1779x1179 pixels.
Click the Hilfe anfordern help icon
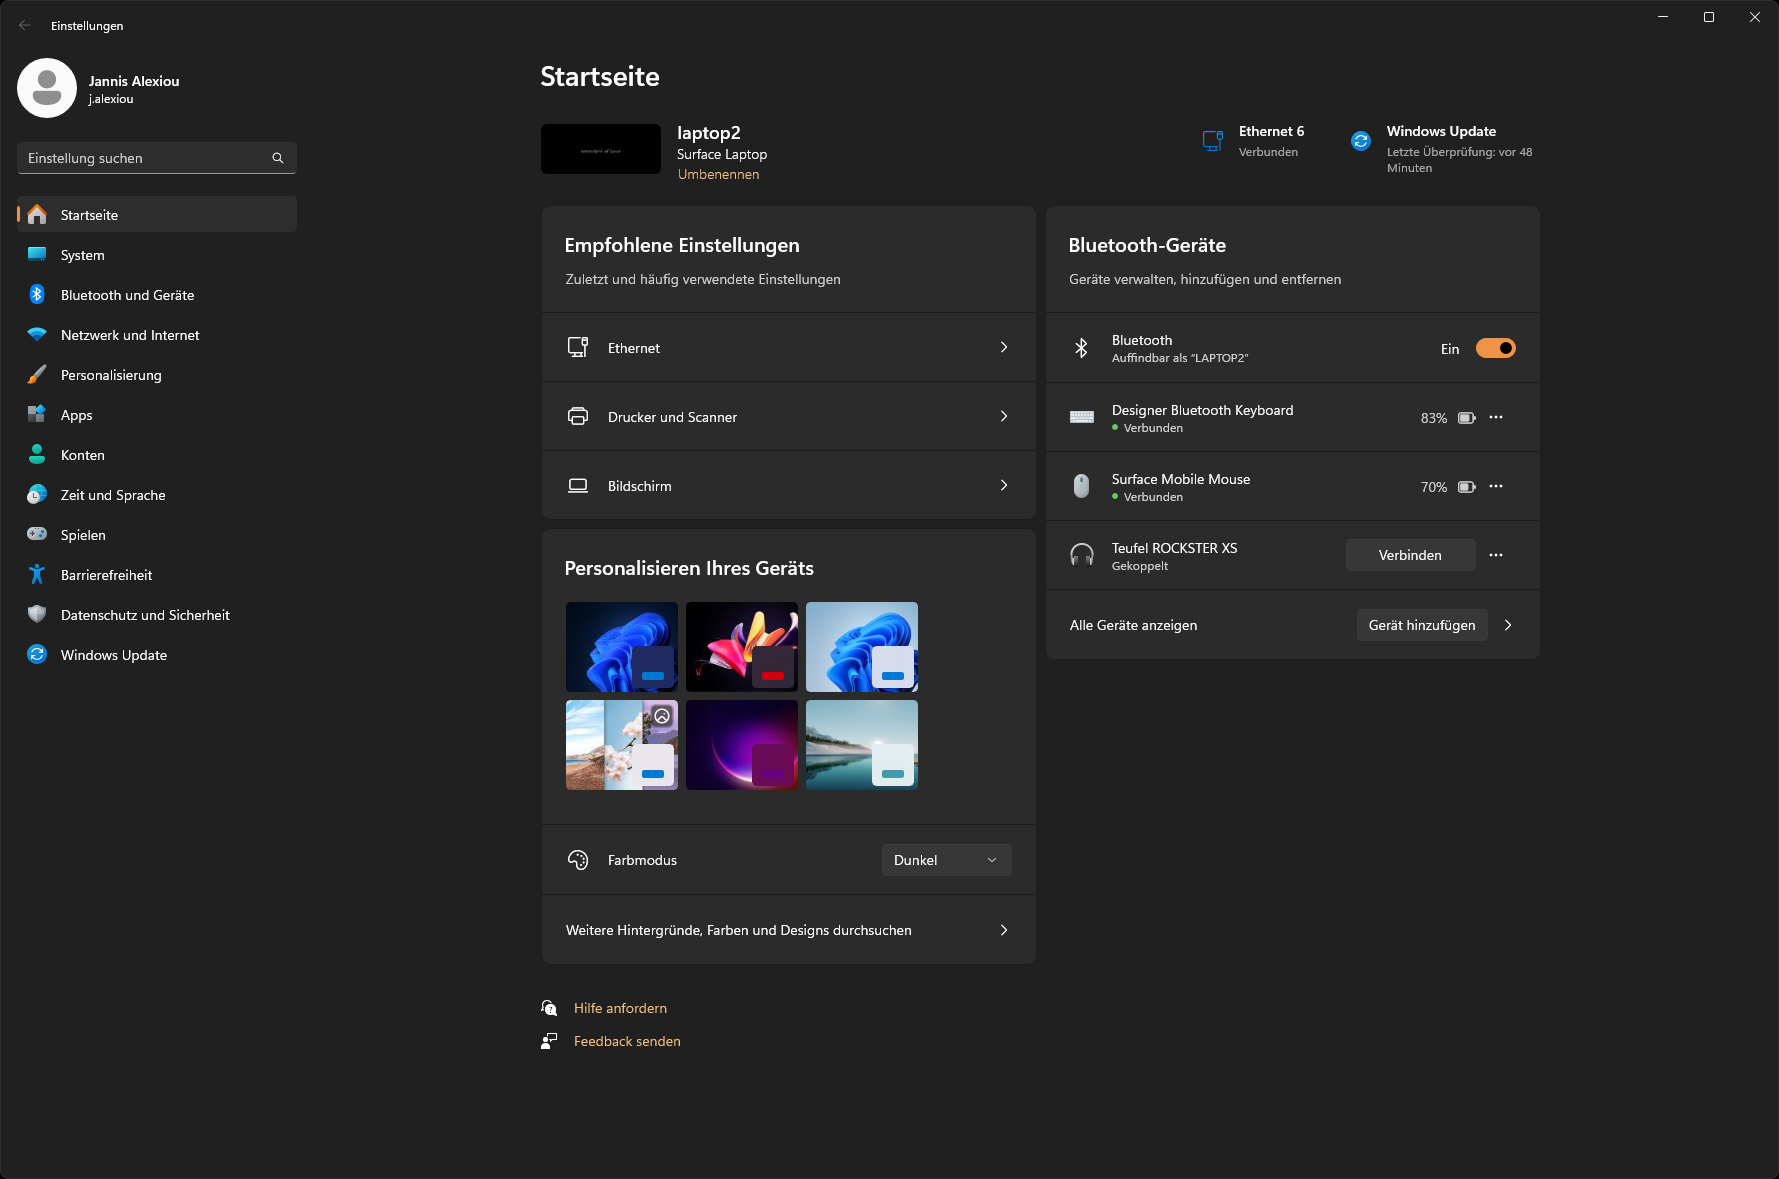pos(549,1008)
